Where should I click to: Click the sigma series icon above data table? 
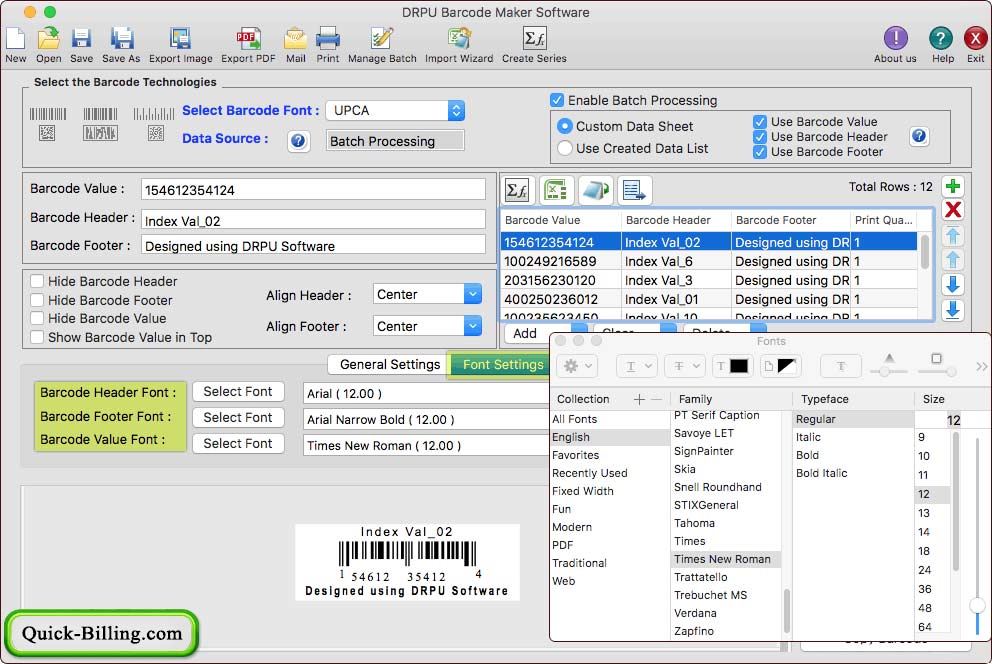[518, 190]
